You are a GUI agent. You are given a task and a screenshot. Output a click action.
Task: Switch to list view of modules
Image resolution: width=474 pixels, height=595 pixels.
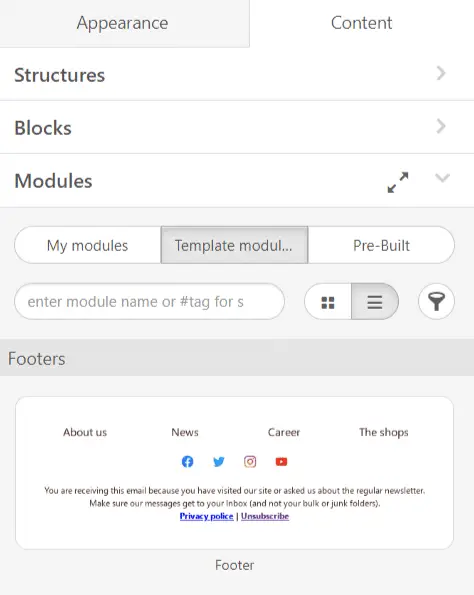(375, 302)
